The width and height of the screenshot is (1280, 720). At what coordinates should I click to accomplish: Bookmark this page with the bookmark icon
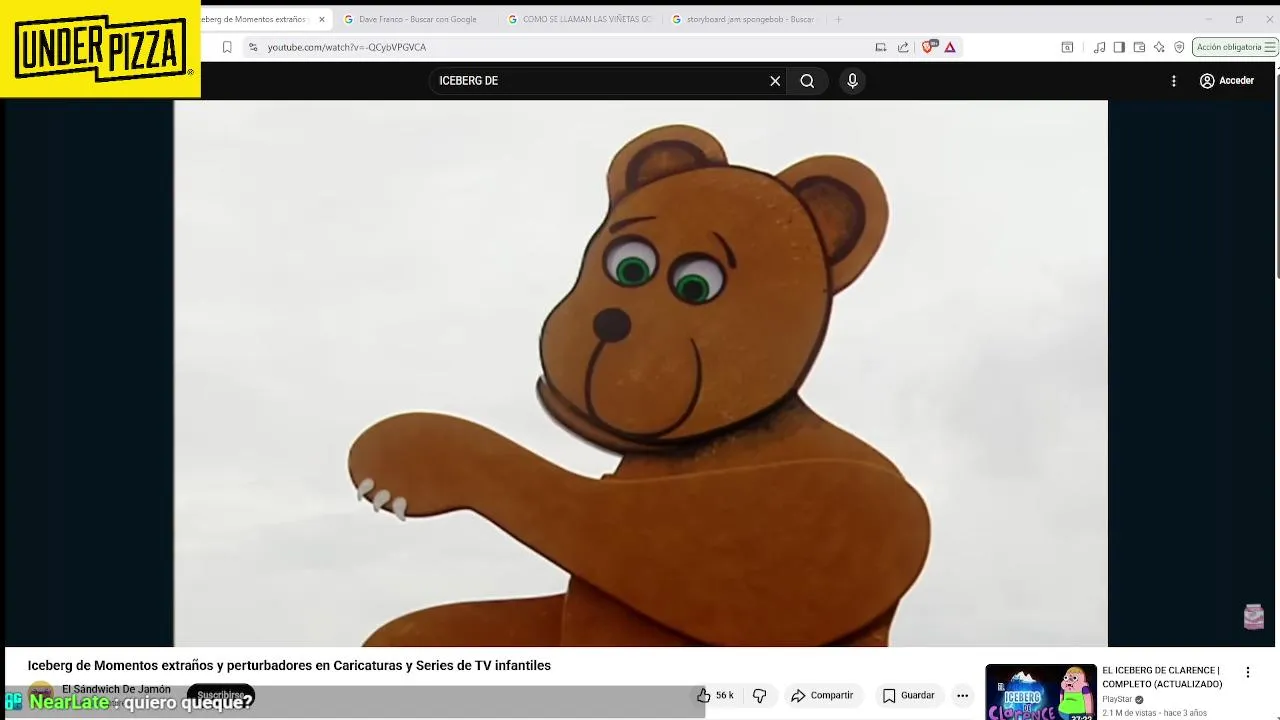coord(227,47)
